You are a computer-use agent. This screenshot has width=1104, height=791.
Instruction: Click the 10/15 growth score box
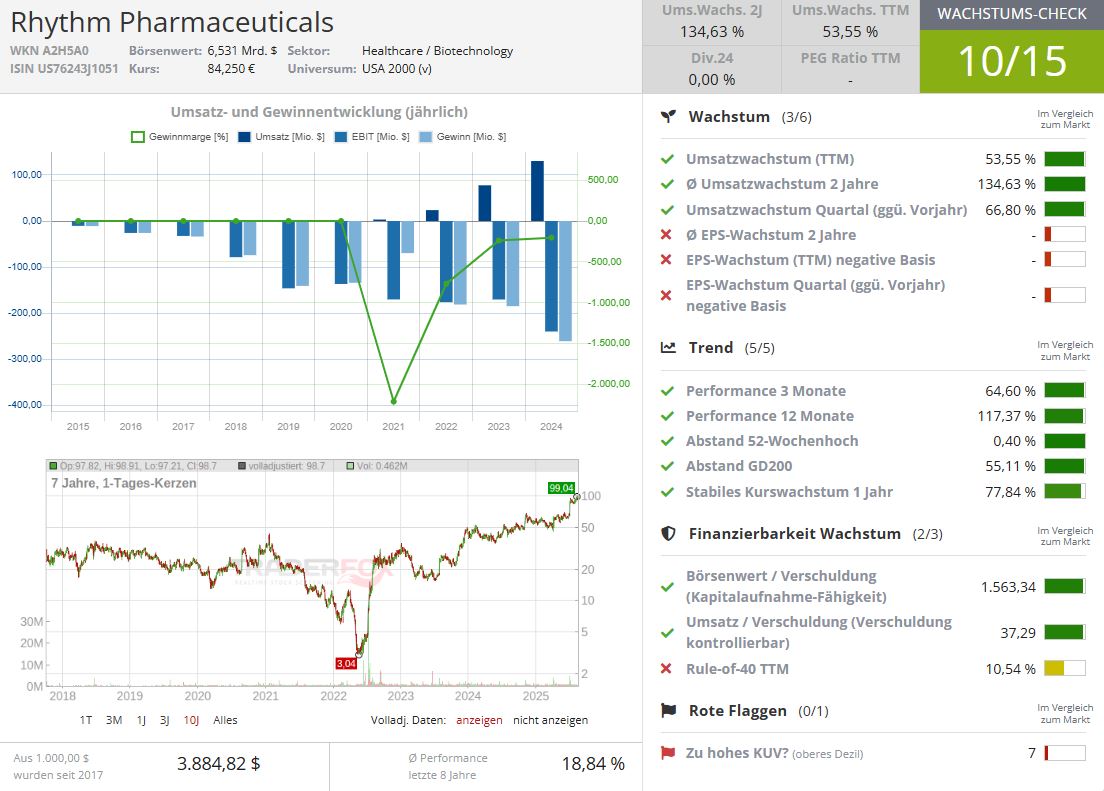tap(1012, 61)
